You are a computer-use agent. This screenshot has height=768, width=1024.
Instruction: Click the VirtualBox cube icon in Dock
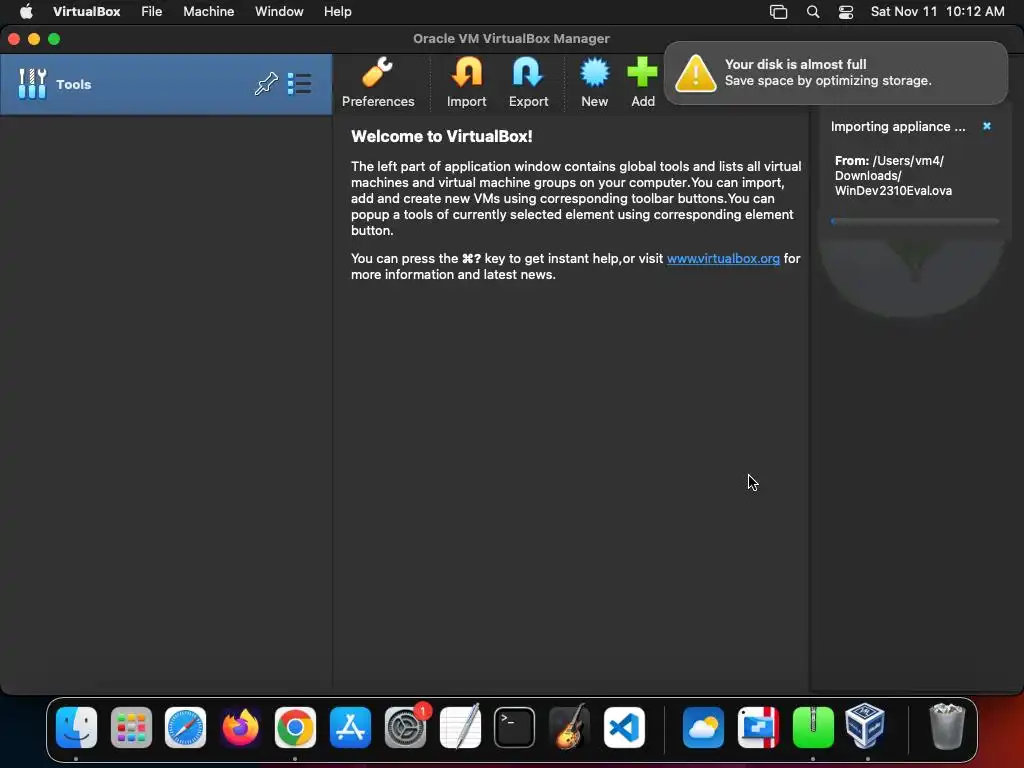(x=867, y=726)
